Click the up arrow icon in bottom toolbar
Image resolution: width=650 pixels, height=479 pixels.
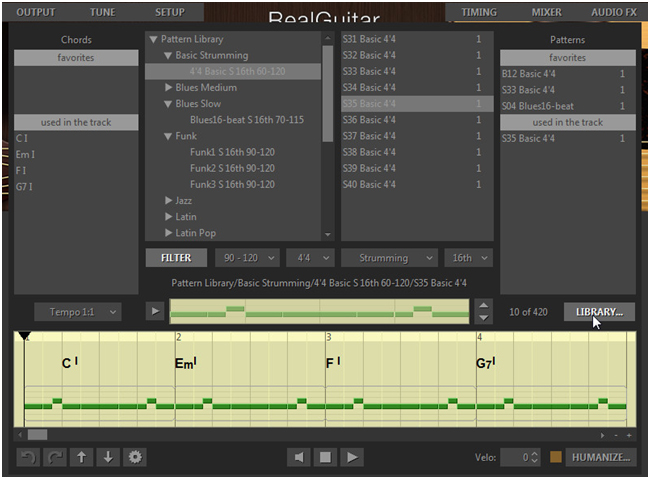tap(82, 457)
